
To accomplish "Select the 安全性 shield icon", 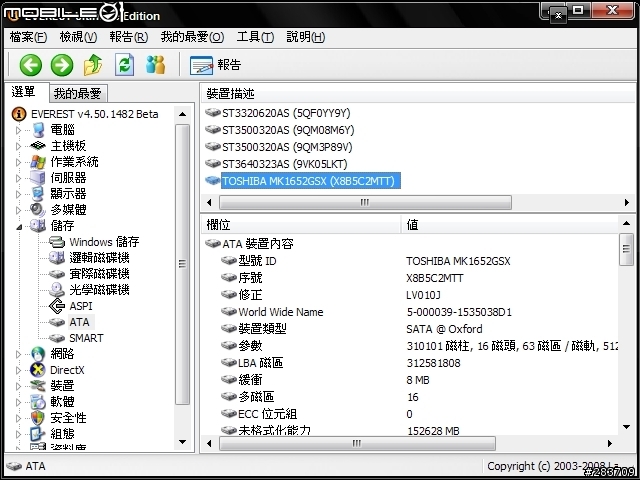I will coord(38,418).
